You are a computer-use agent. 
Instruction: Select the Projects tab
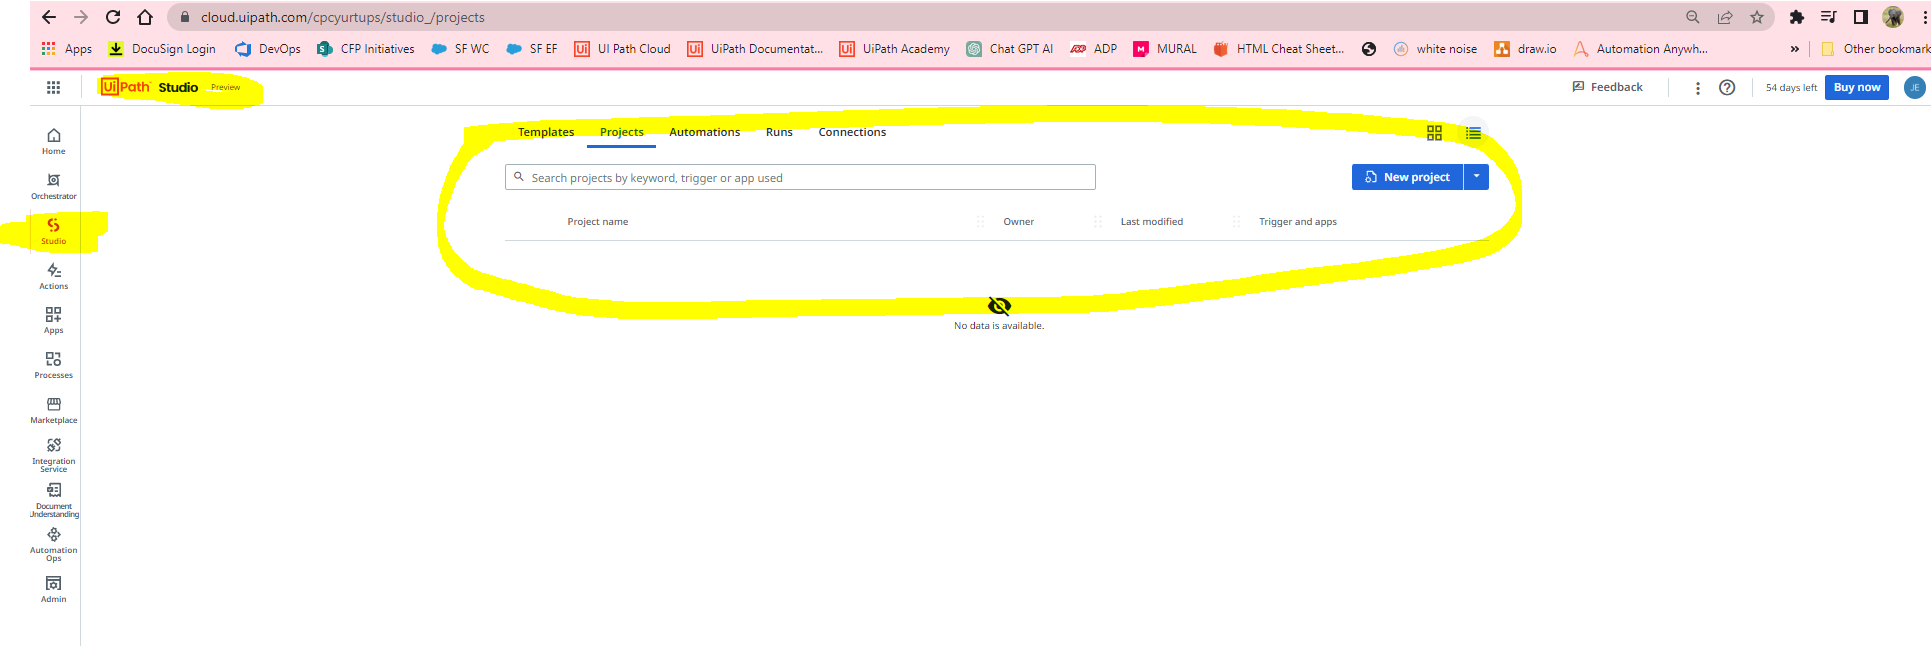[x=622, y=132]
